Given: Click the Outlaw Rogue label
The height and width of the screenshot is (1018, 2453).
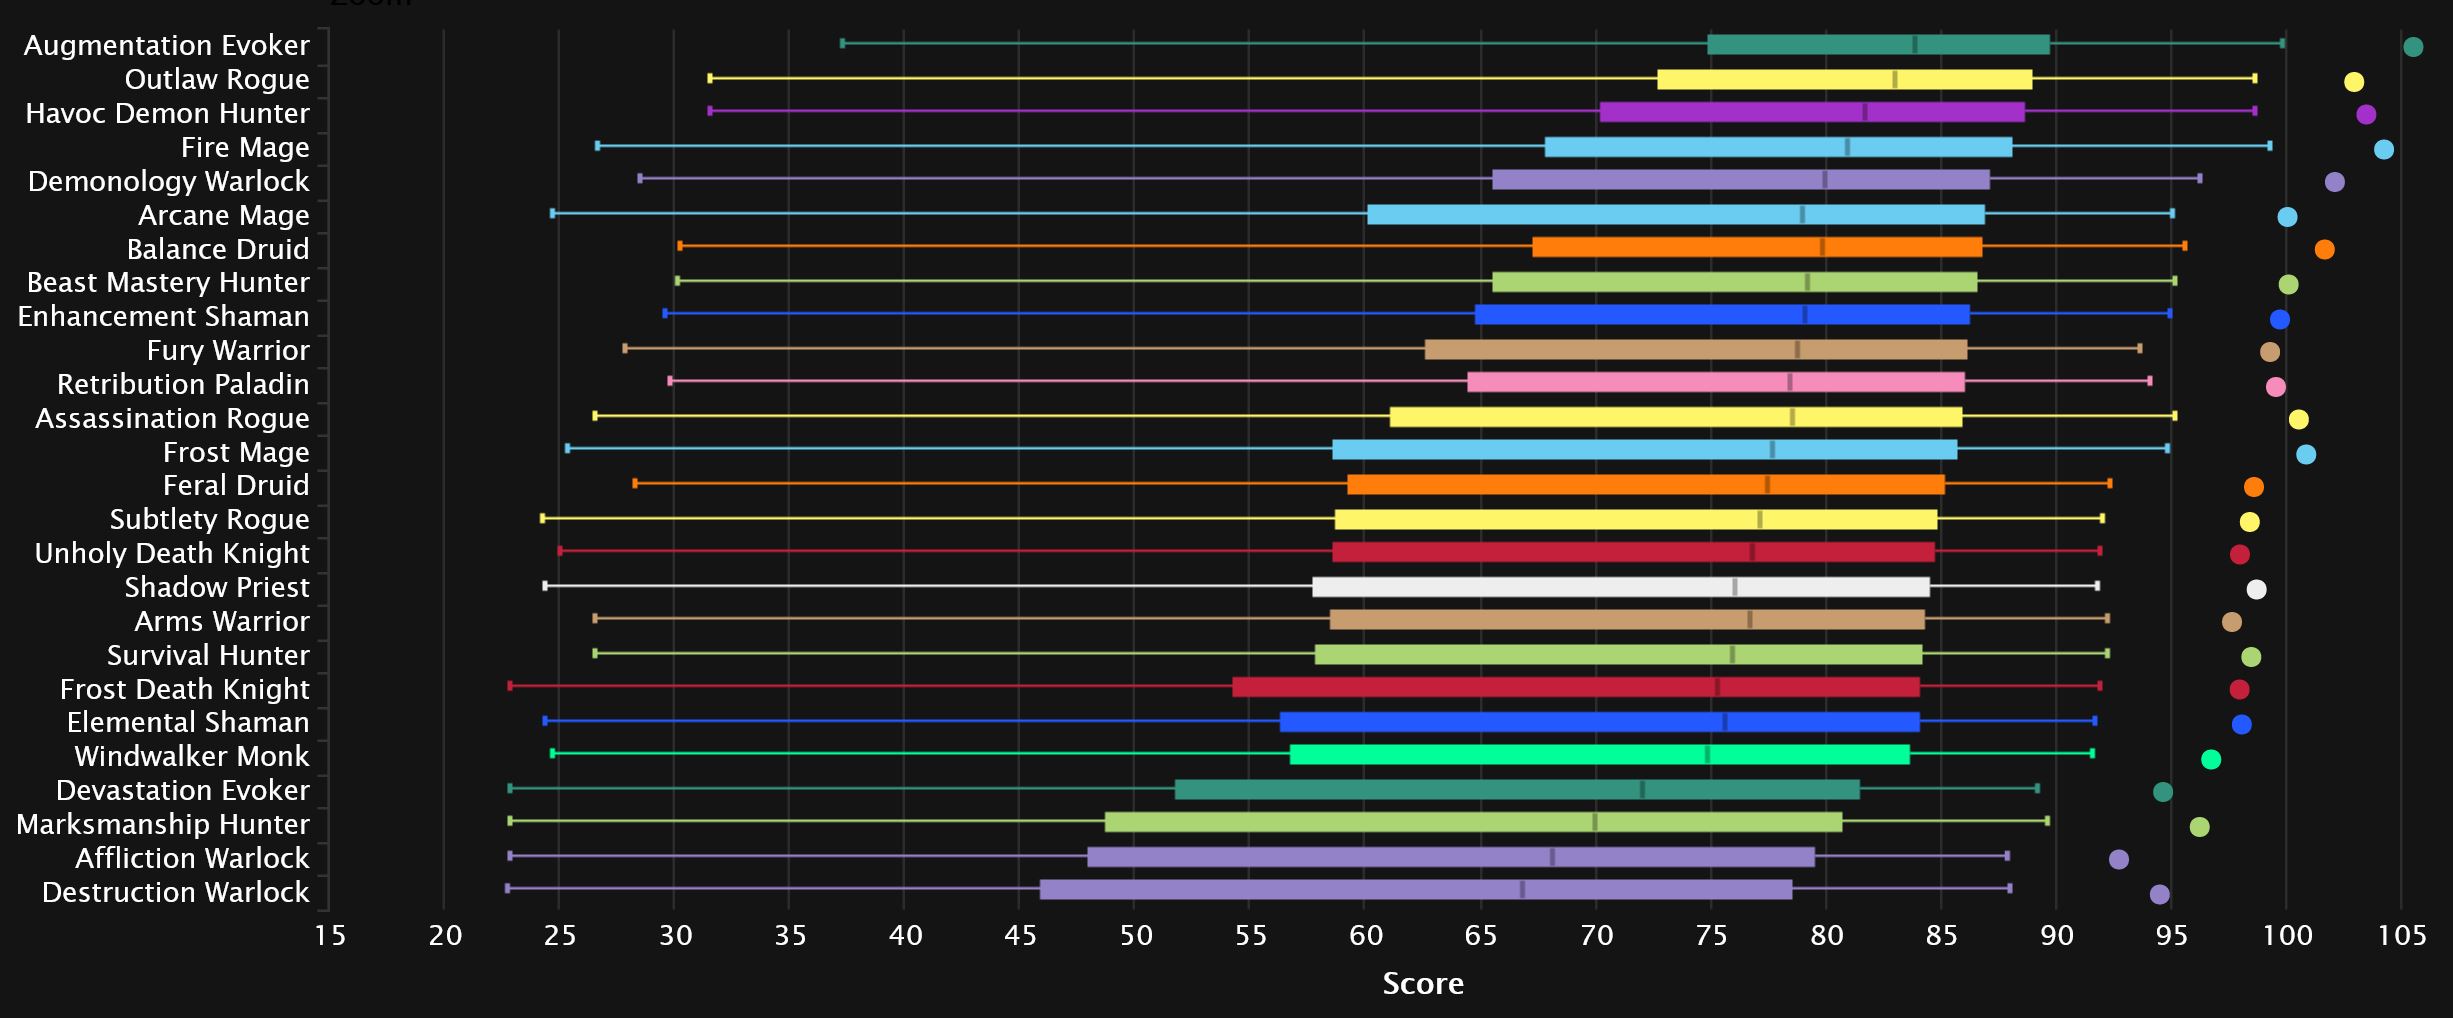Looking at the screenshot, I should 217,80.
